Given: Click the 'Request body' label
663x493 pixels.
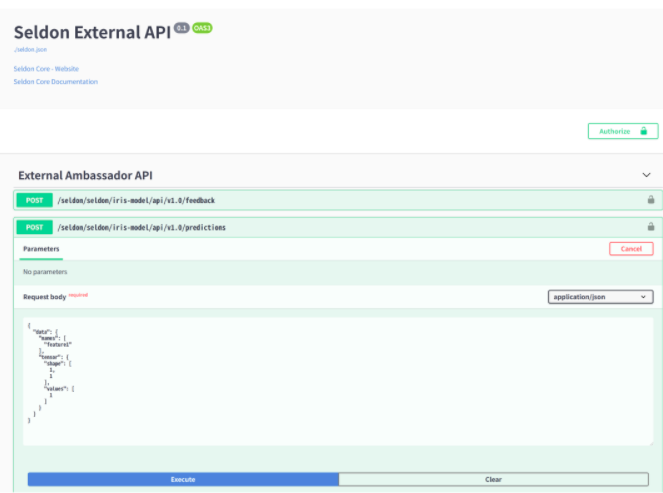Looking at the screenshot, I should pos(44,297).
